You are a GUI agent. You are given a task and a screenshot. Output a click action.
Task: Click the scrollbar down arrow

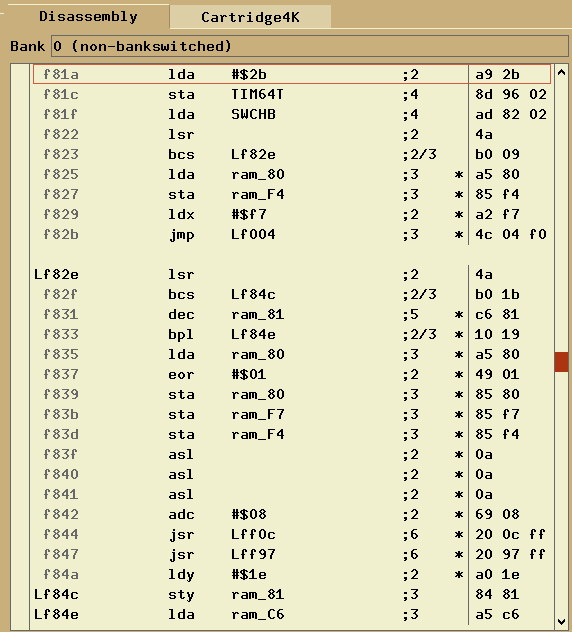[561, 621]
